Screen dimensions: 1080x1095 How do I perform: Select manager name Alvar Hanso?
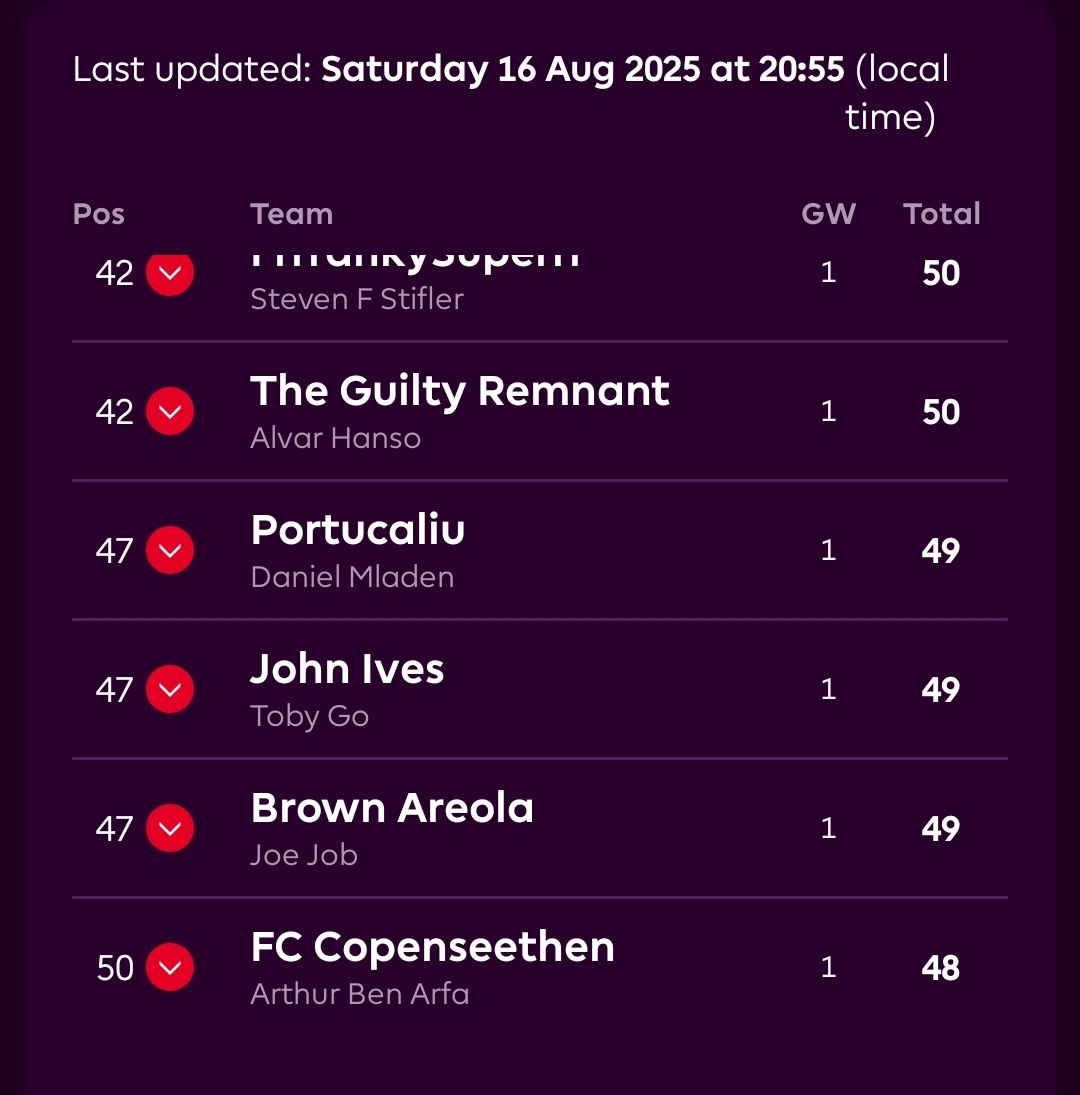[335, 438]
